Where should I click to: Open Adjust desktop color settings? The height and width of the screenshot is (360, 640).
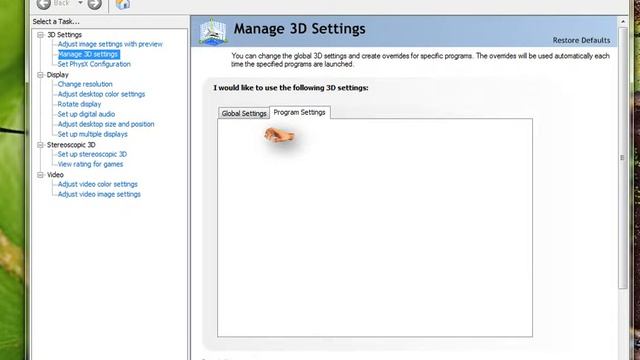[101, 94]
